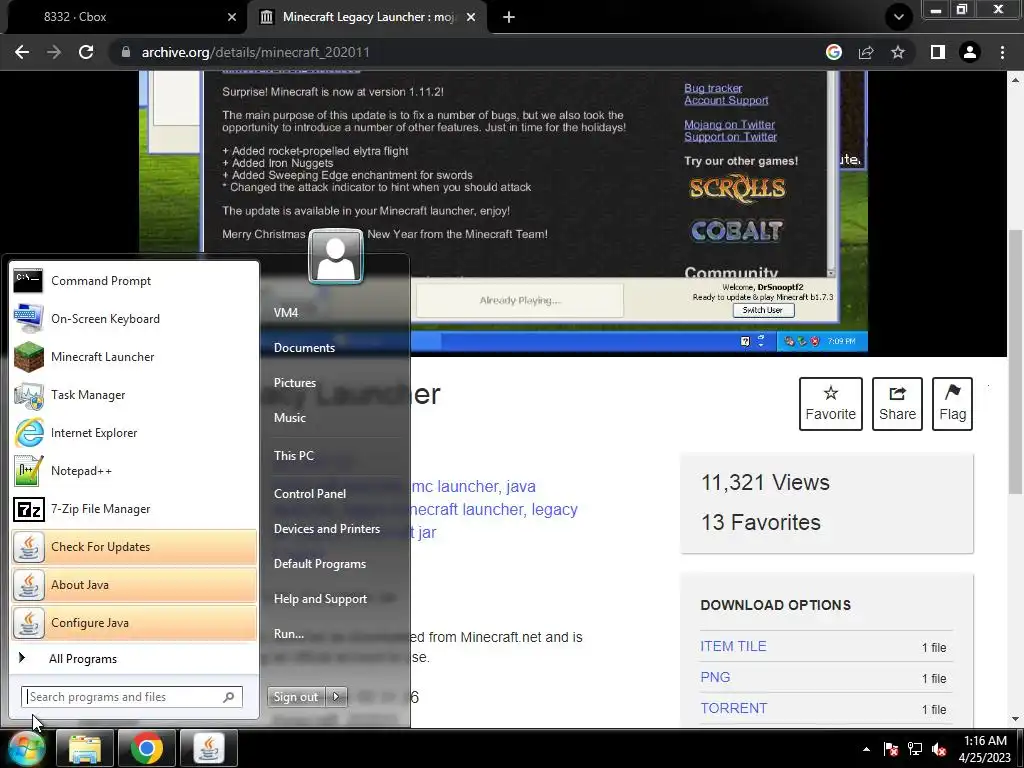Bookmark this page with the star
Image resolution: width=1024 pixels, height=768 pixels.
[898, 52]
